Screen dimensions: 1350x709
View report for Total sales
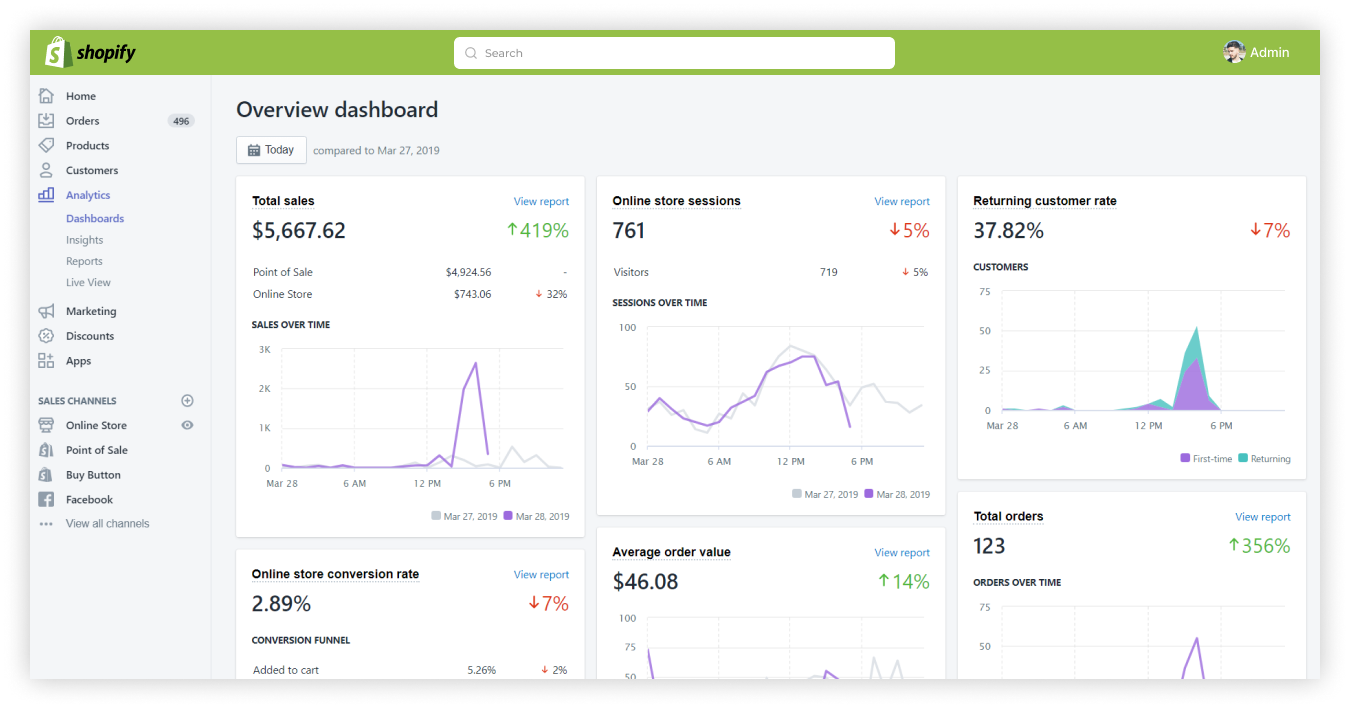pos(541,202)
